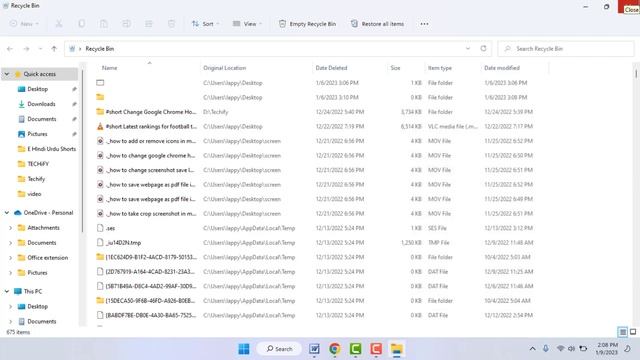Viewport: 640px width, 360px height.
Task: Open the New item menu
Action: 24,24
